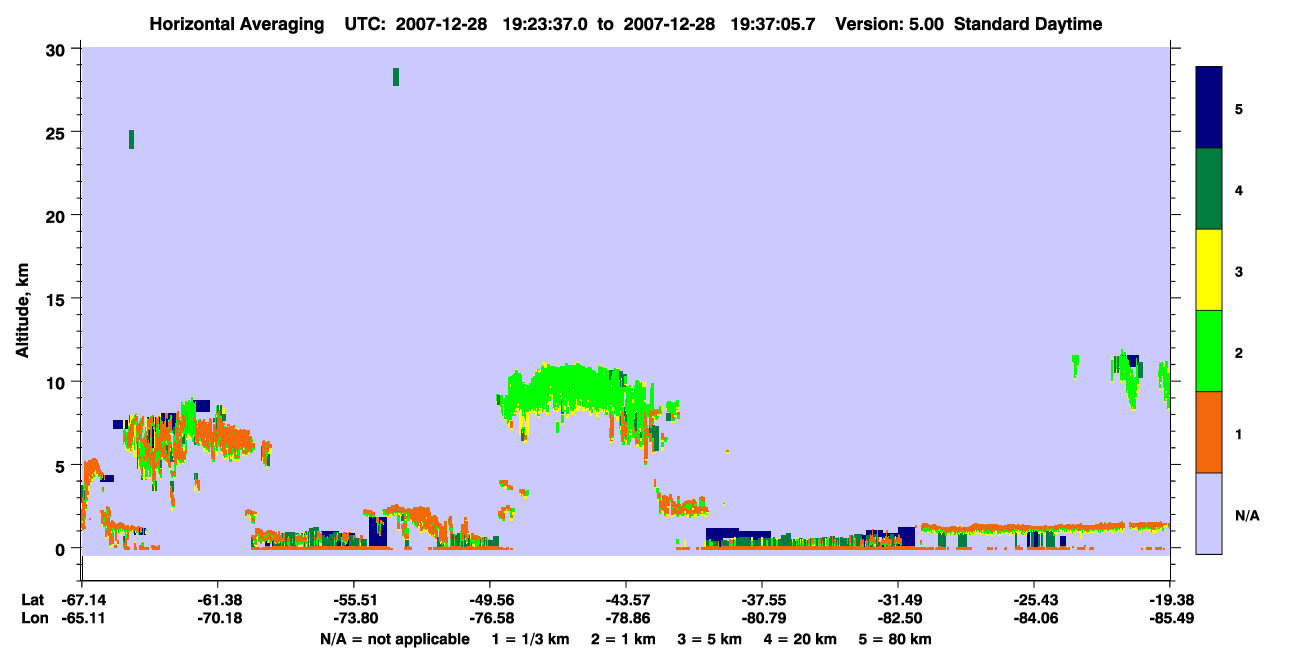
Task: Click the green feature near 28 km altitude
Action: (396, 77)
